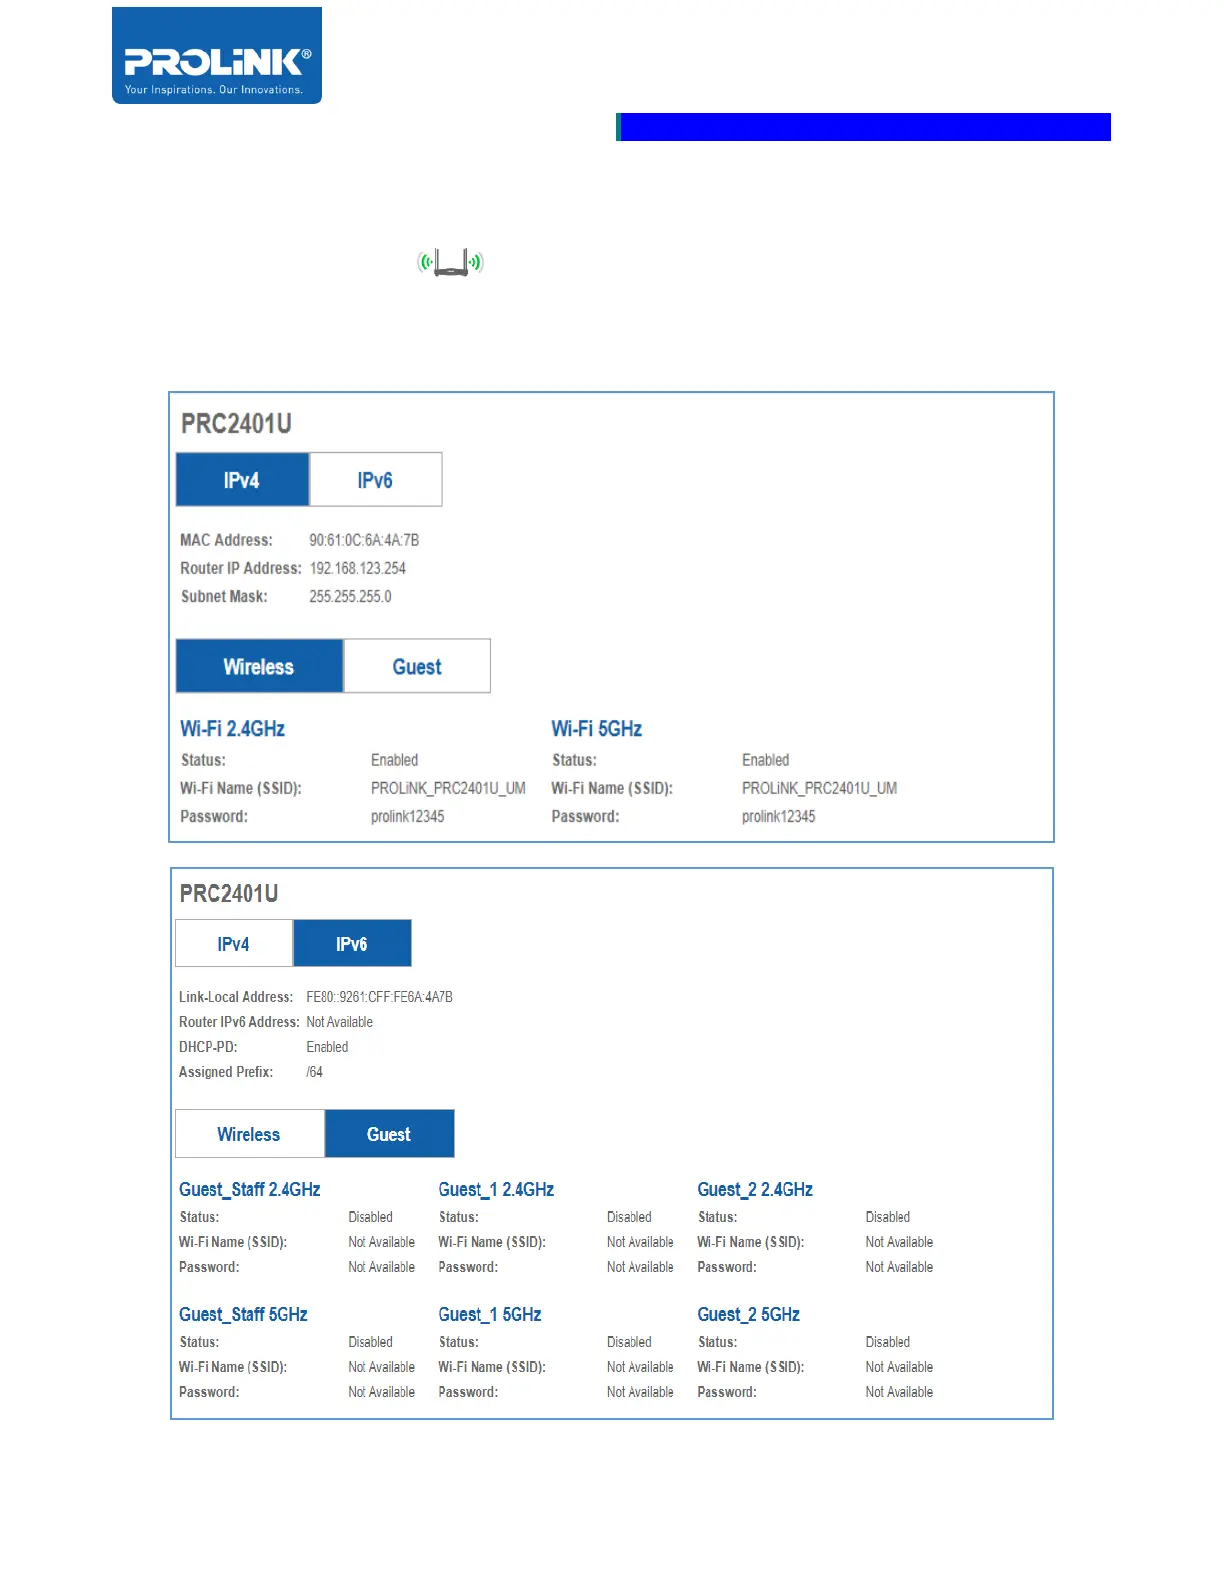The height and width of the screenshot is (1584, 1224).
Task: Click the Subnet Mask label
Action: [x=224, y=596]
